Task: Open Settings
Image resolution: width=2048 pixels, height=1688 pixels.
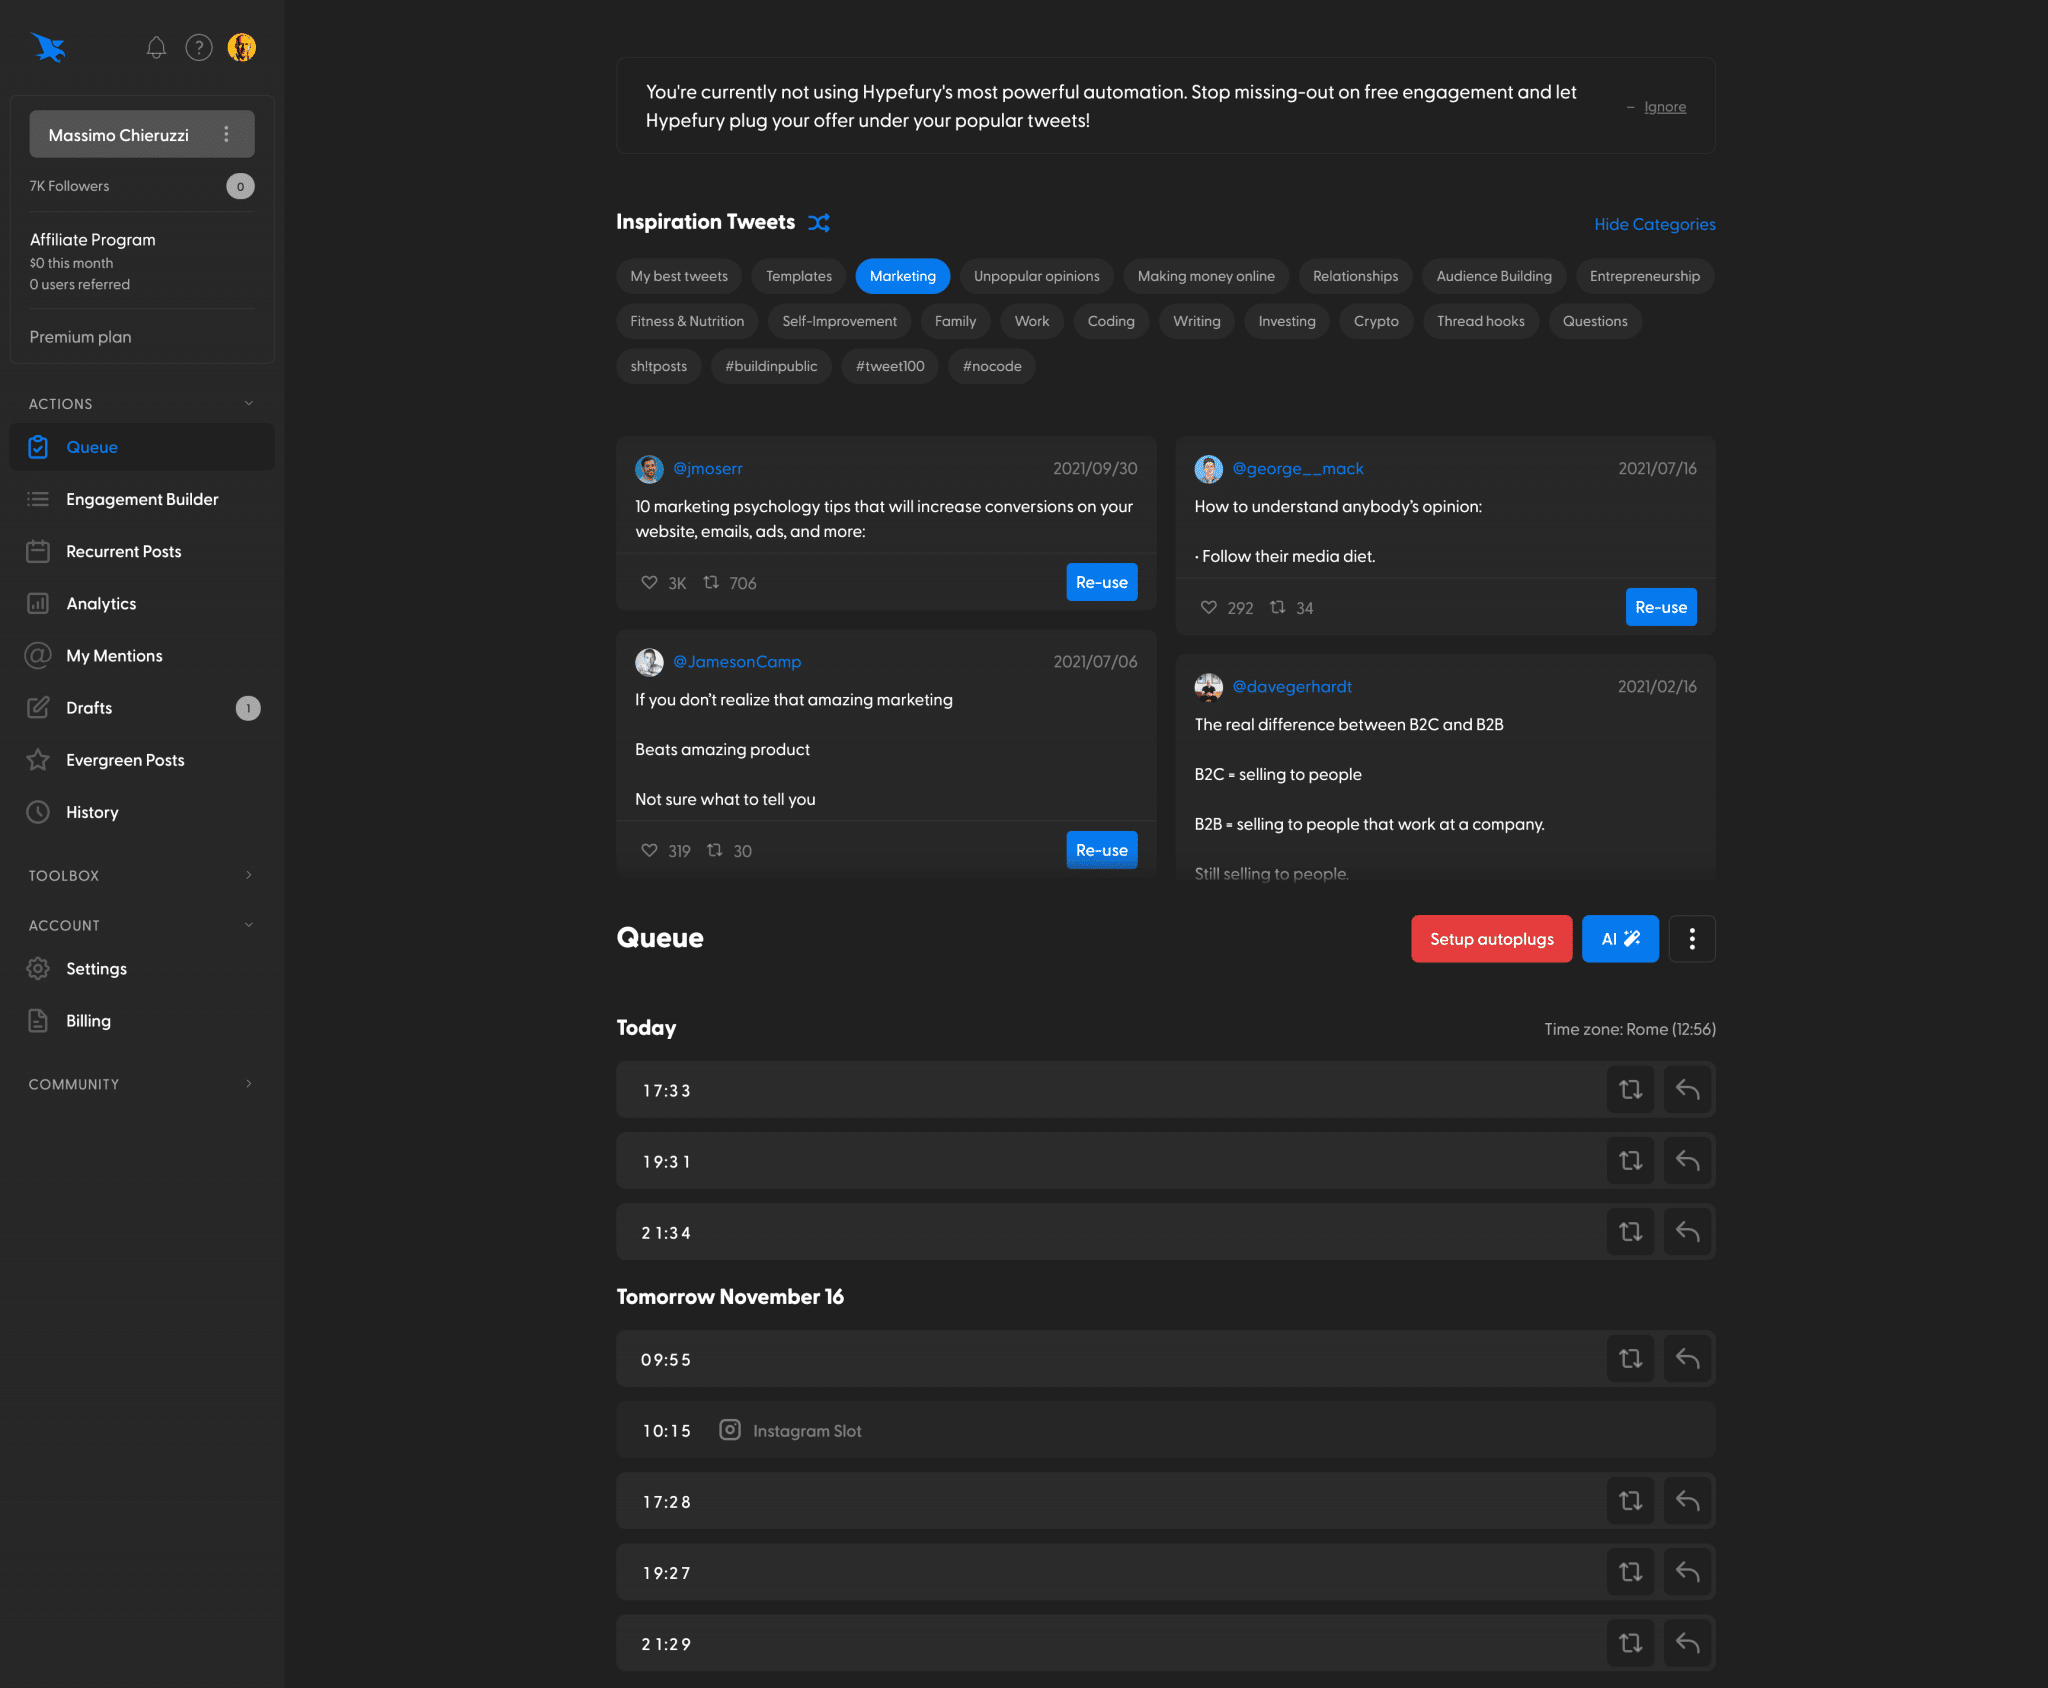Action: [x=142, y=968]
